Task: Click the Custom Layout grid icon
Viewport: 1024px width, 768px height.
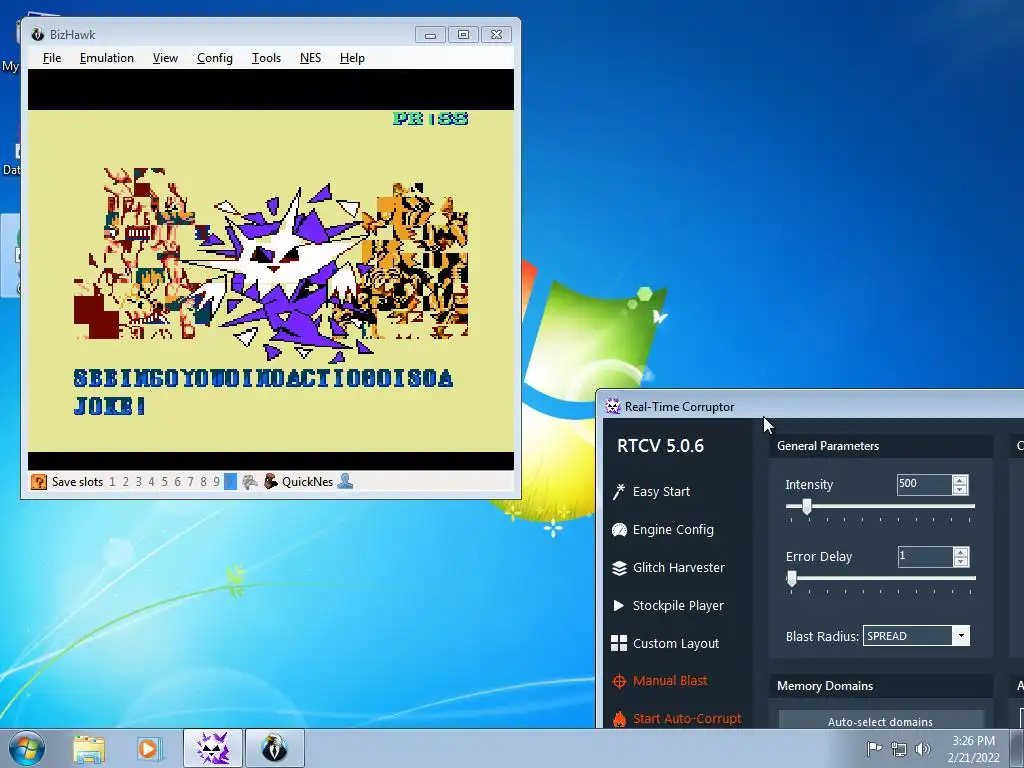Action: point(618,643)
